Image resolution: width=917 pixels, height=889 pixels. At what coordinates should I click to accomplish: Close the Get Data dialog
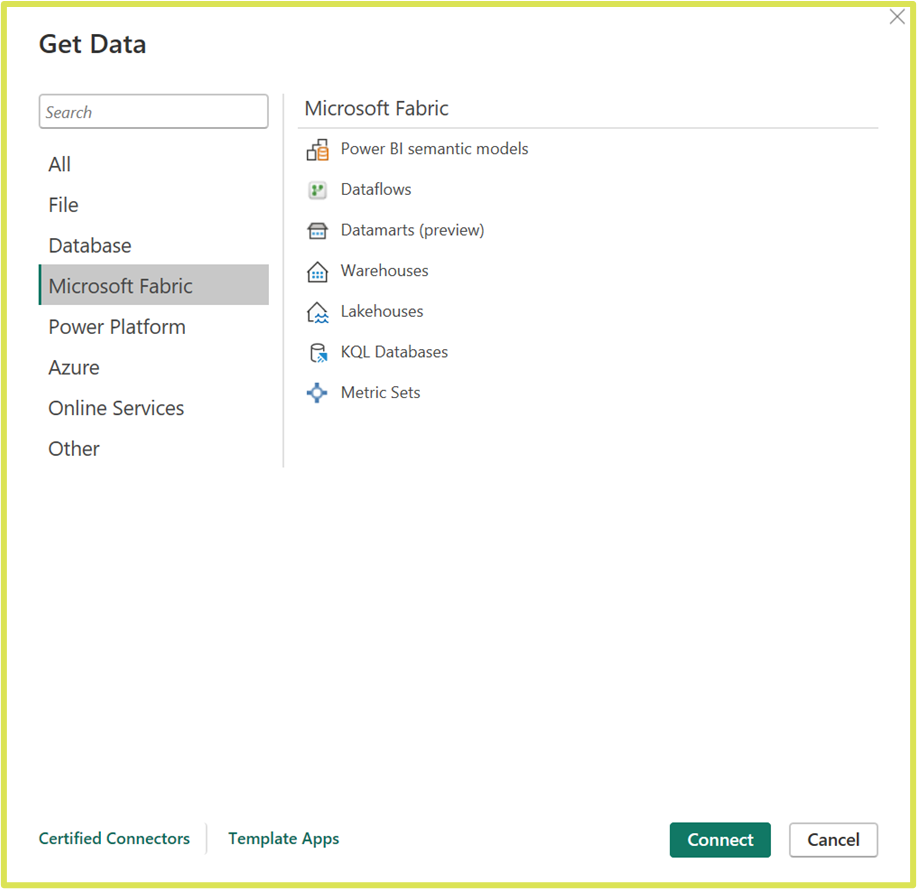pos(897,17)
